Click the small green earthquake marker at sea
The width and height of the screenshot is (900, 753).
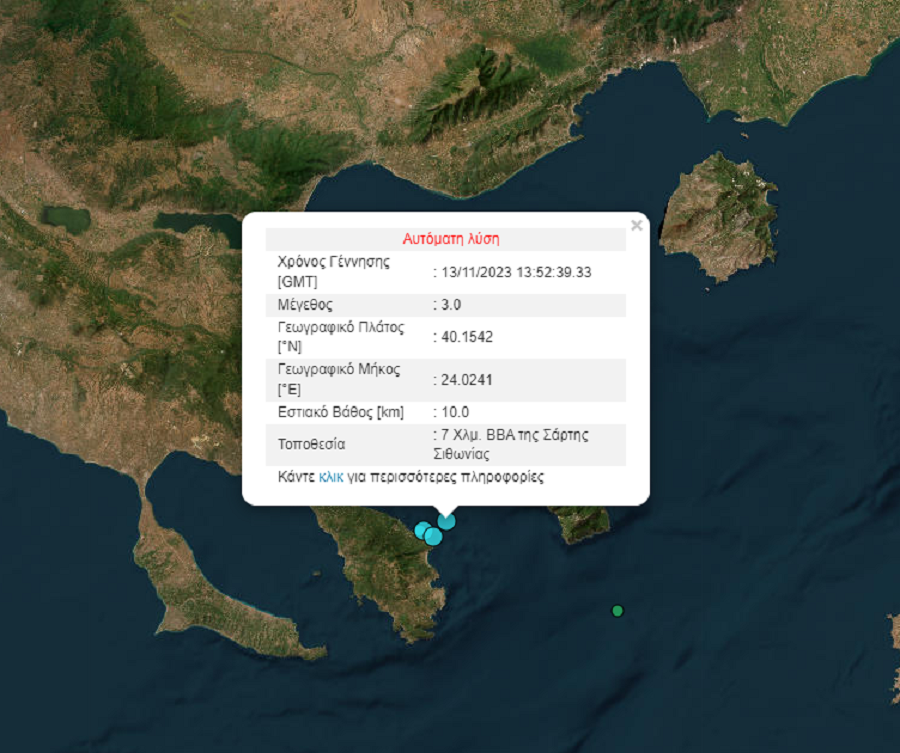[x=617, y=611]
